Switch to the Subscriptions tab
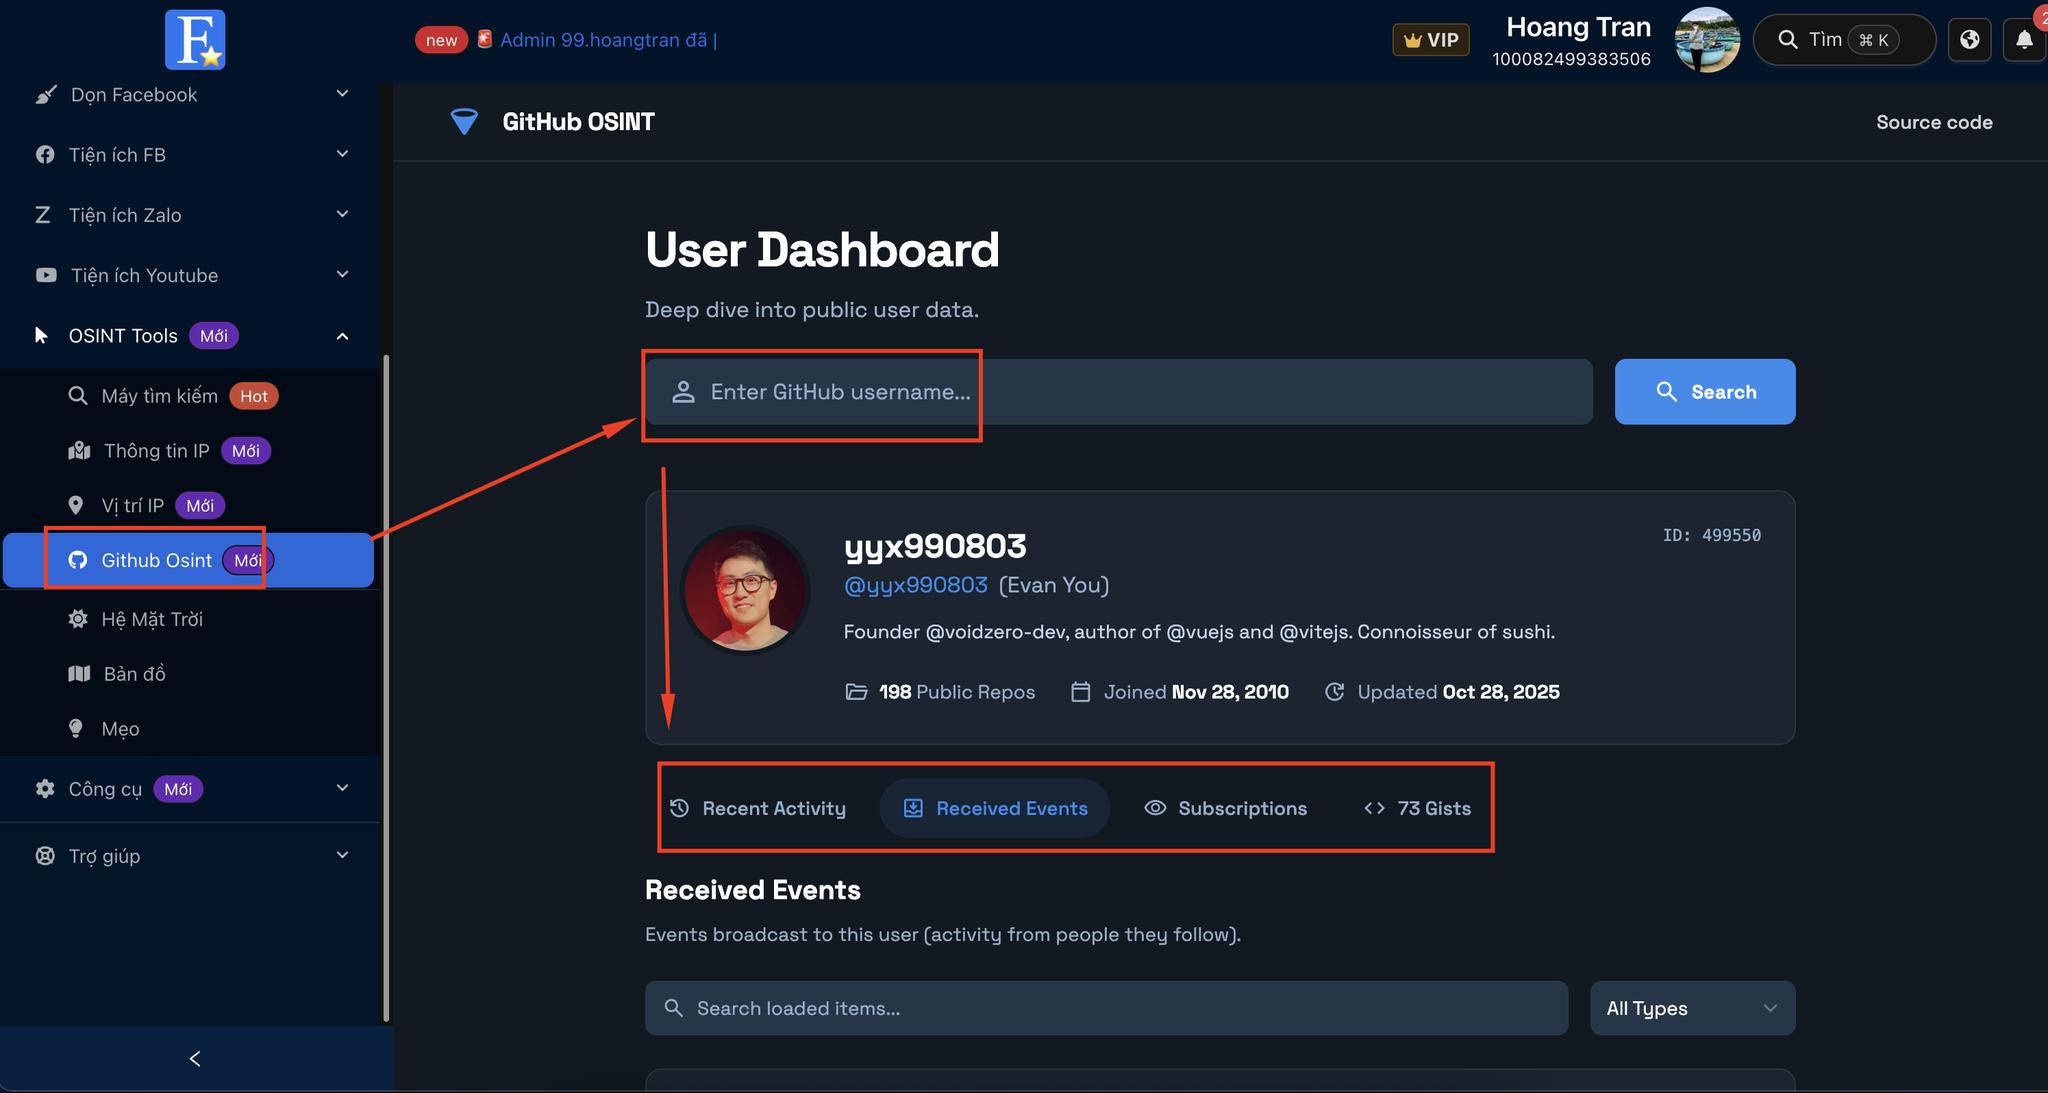Viewport: 2048px width, 1093px height. (1225, 808)
